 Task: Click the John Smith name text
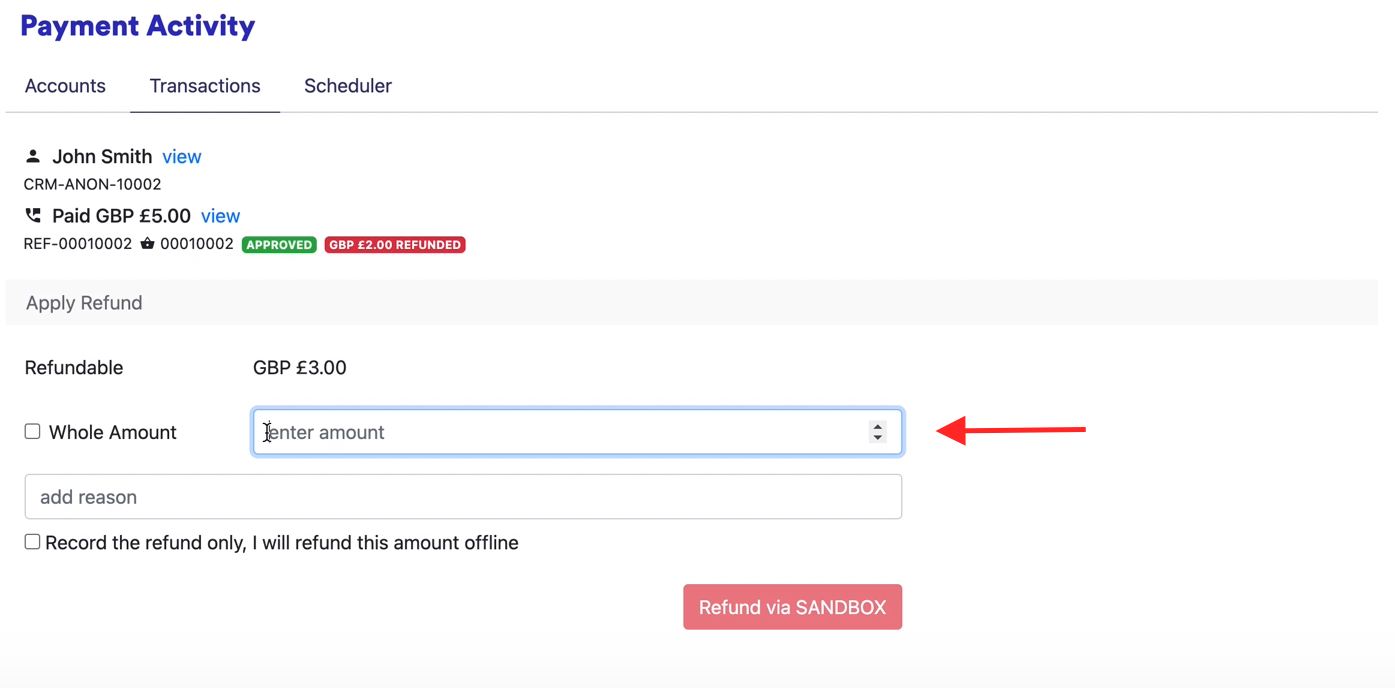tap(102, 156)
